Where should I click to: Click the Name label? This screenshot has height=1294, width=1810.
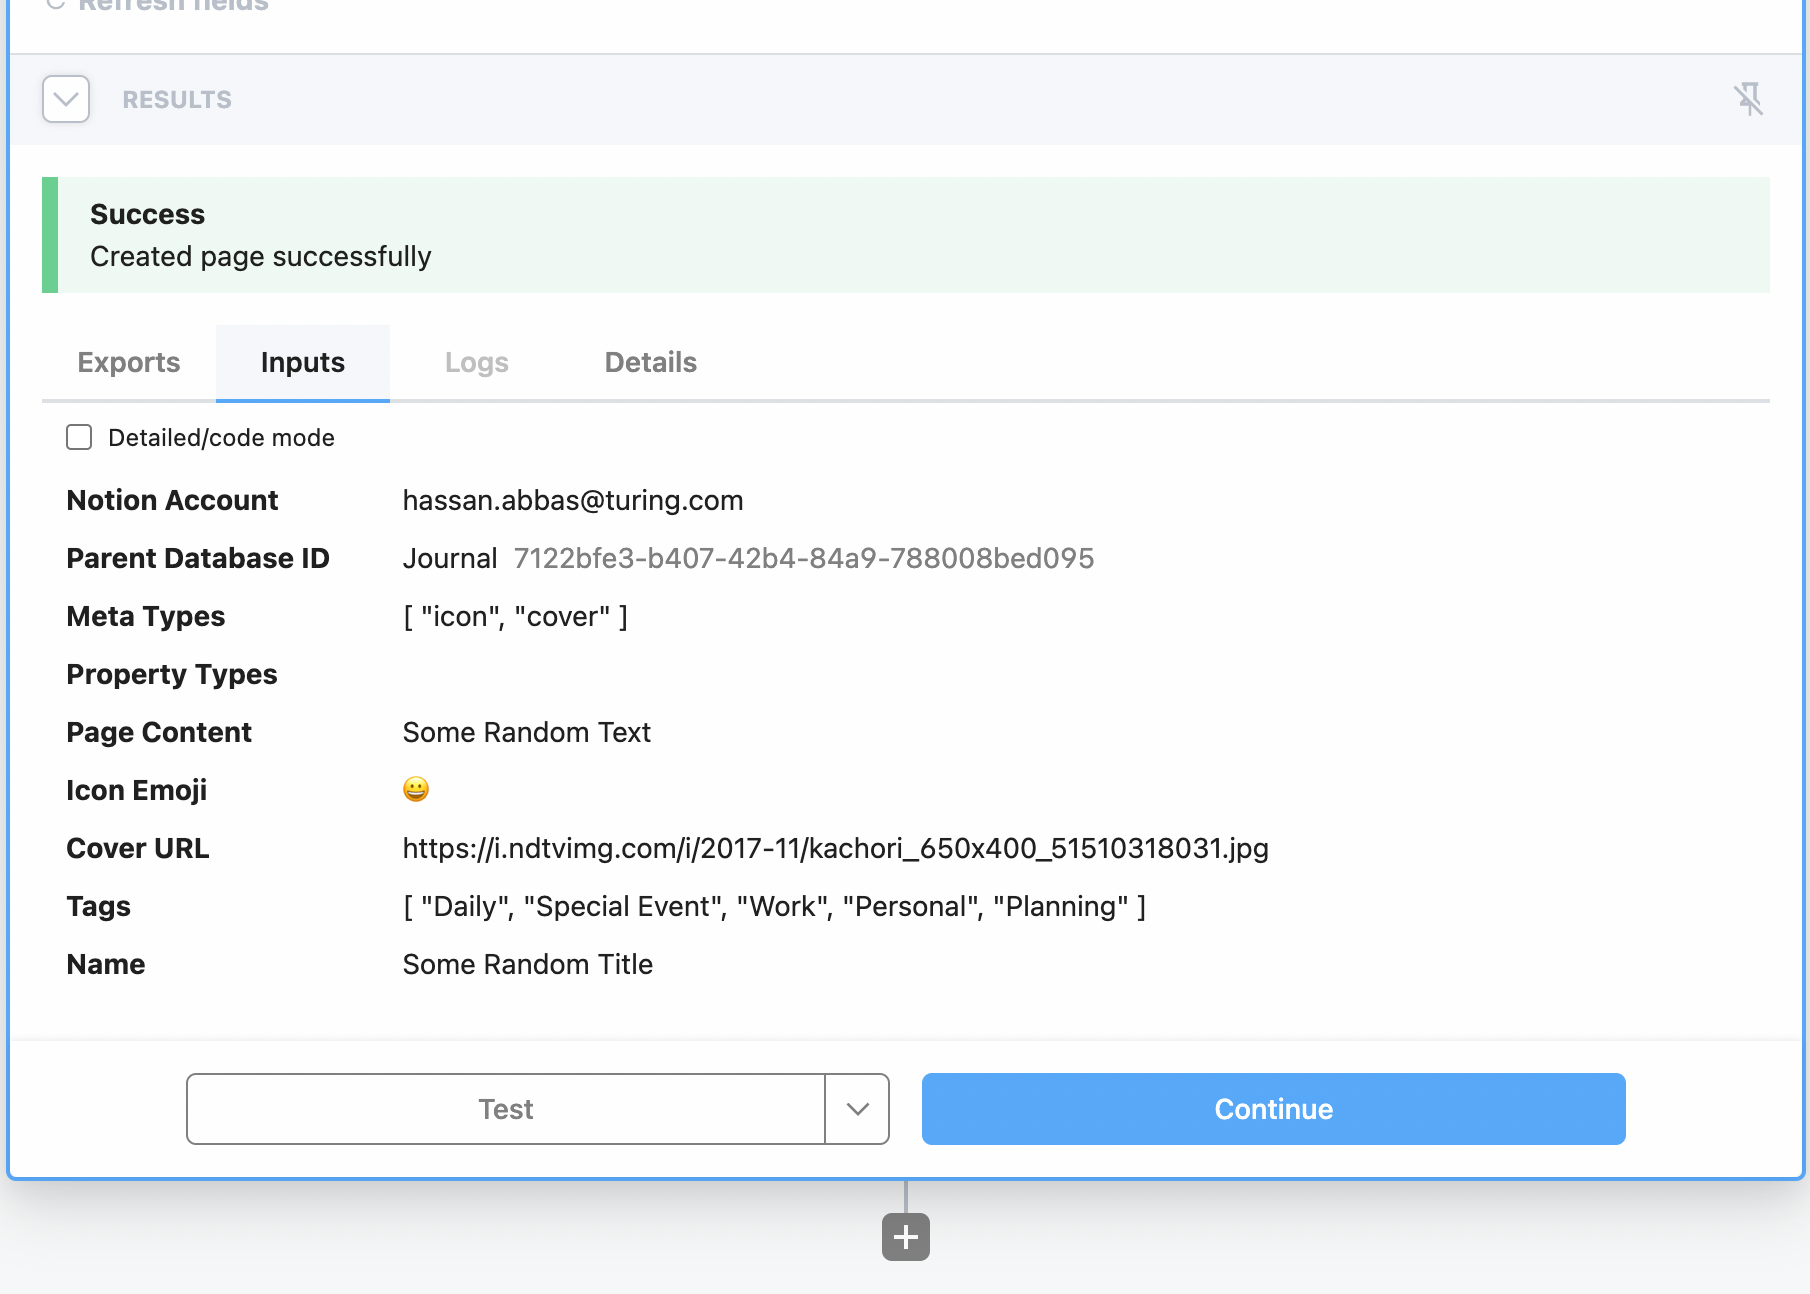106,964
